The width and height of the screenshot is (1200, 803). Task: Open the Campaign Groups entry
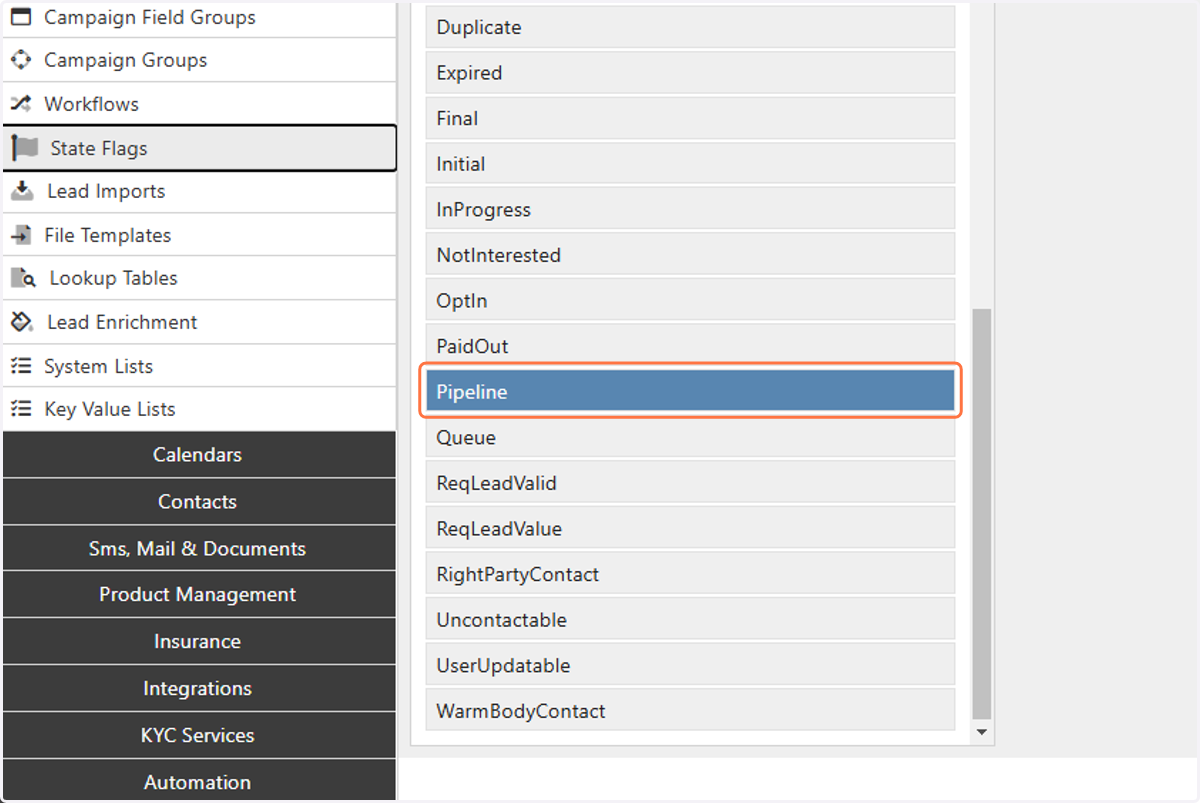pyautogui.click(x=199, y=60)
